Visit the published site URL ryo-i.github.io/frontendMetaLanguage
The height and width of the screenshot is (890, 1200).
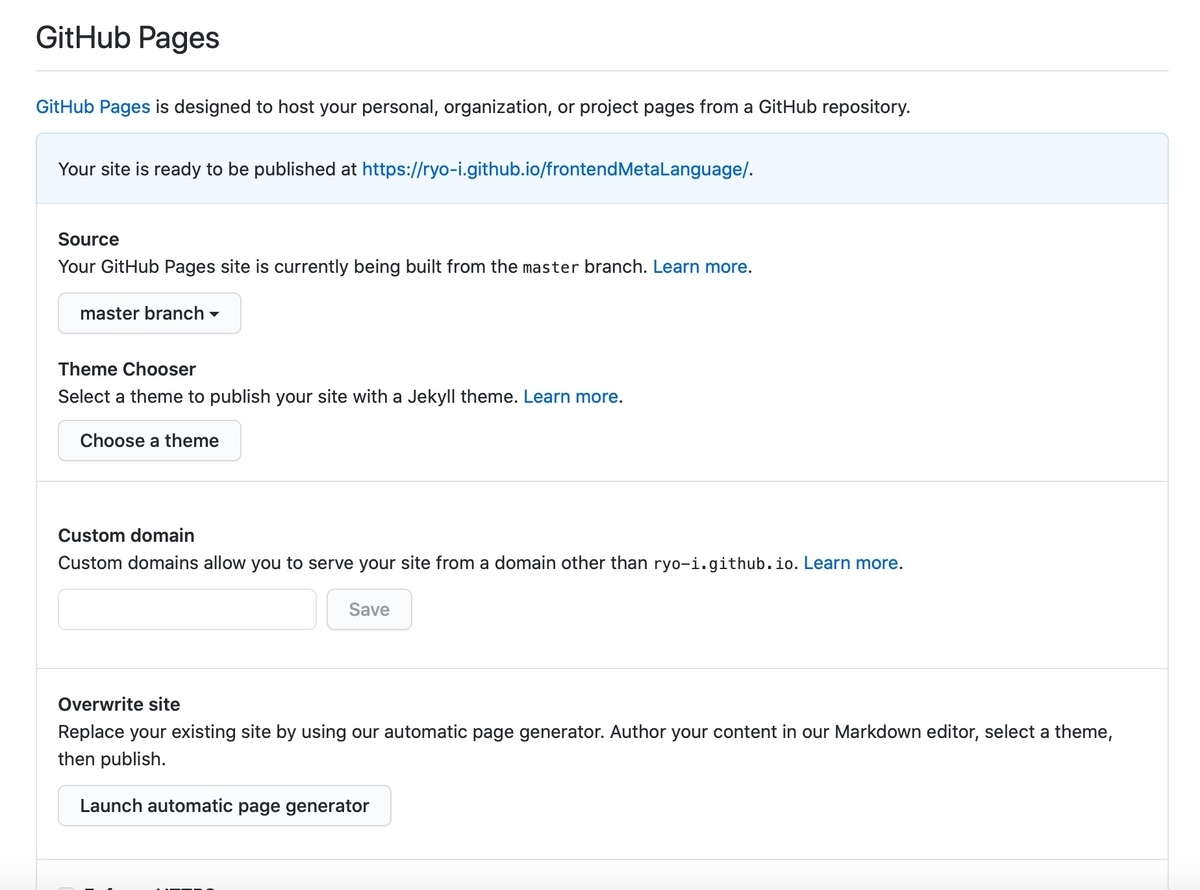pyautogui.click(x=555, y=169)
